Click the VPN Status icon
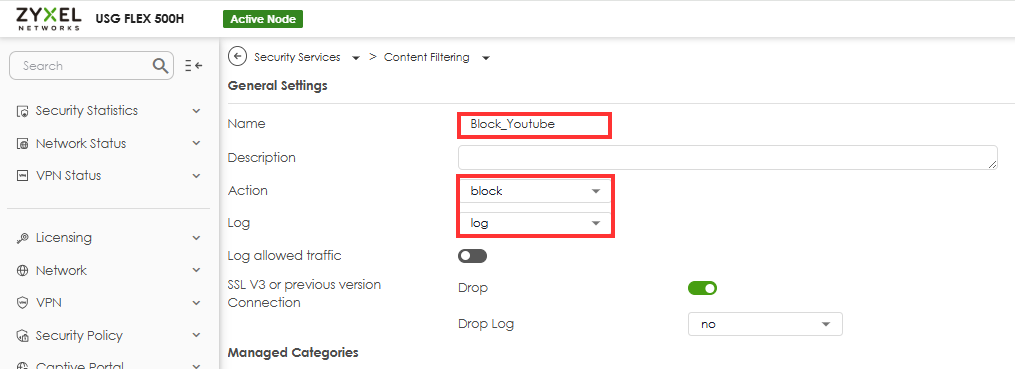This screenshot has height=369, width=1015. click(22, 175)
